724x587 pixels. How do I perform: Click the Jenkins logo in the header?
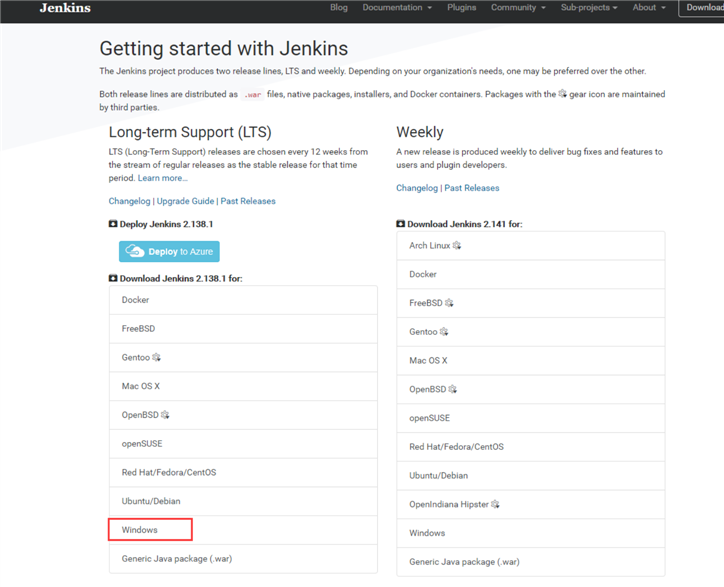[x=65, y=8]
